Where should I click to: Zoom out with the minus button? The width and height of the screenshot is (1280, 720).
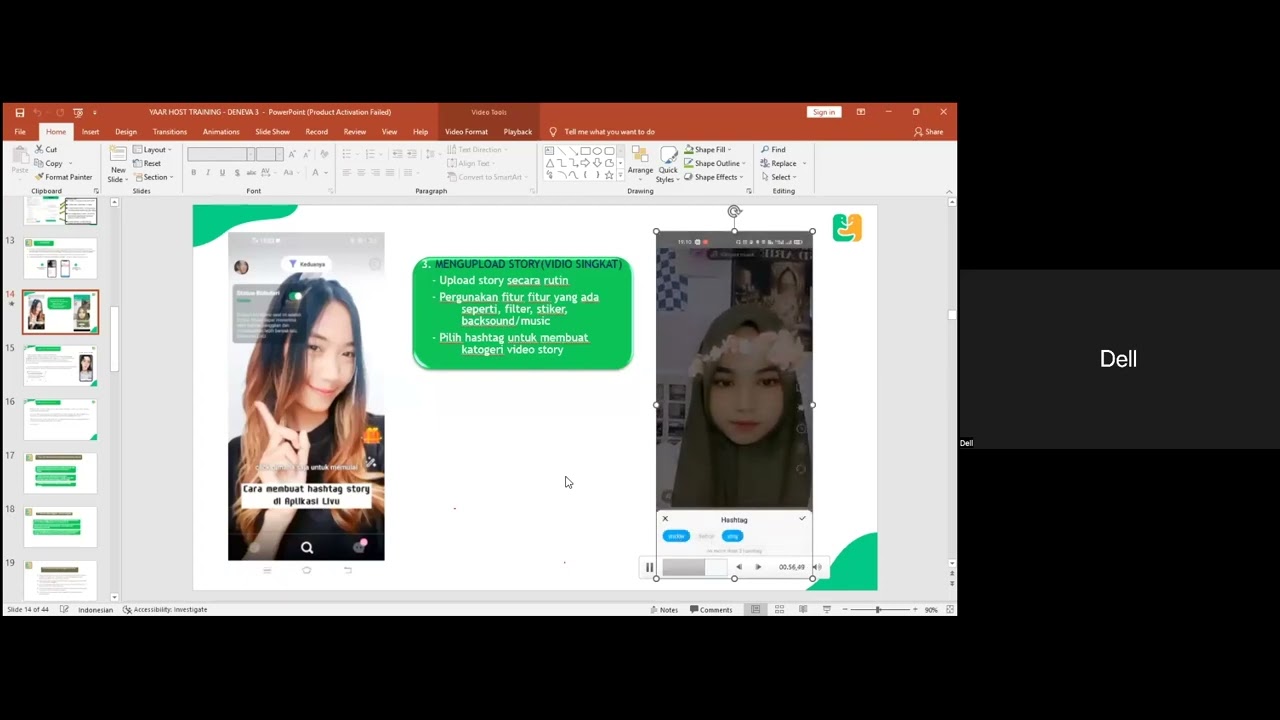pos(845,609)
